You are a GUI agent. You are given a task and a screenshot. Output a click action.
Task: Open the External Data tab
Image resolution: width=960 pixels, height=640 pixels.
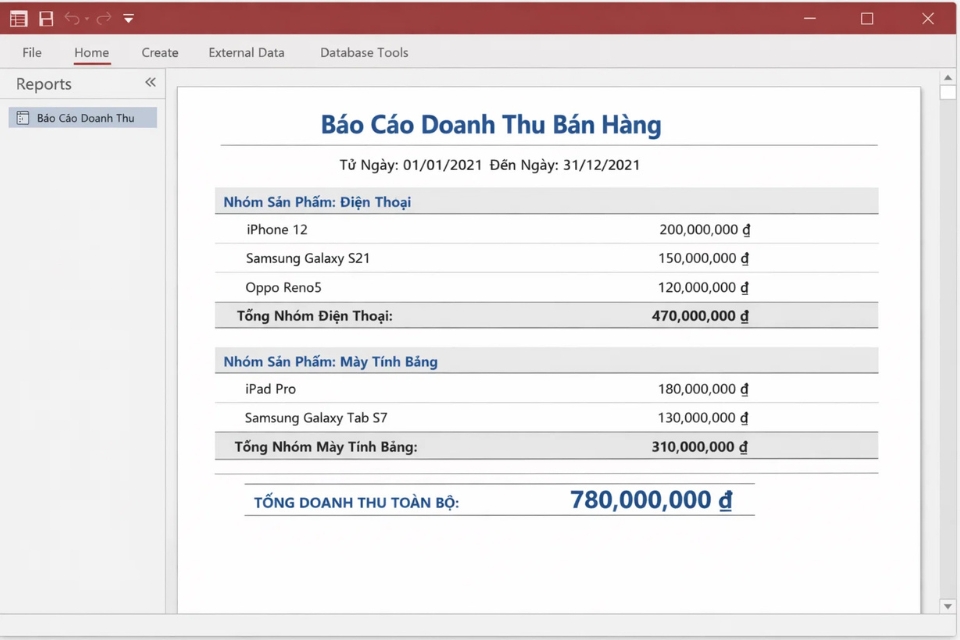245,52
